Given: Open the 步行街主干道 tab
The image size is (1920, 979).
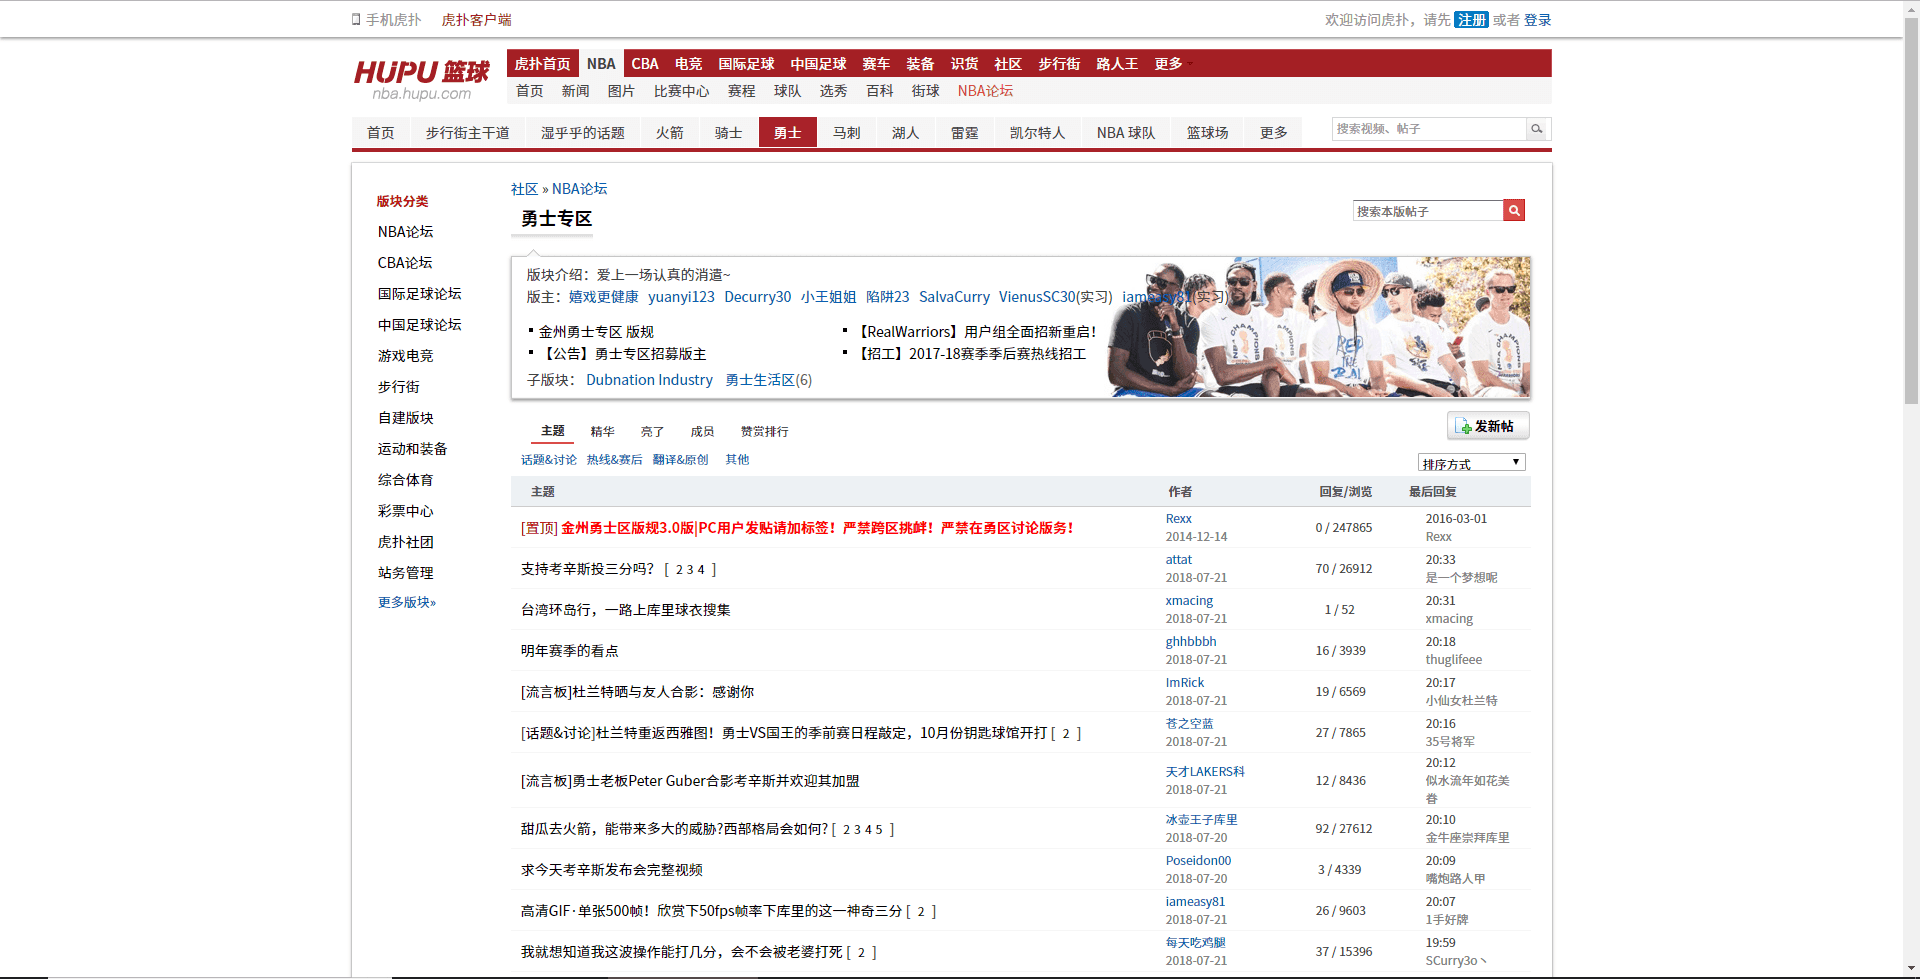Looking at the screenshot, I should pos(467,133).
